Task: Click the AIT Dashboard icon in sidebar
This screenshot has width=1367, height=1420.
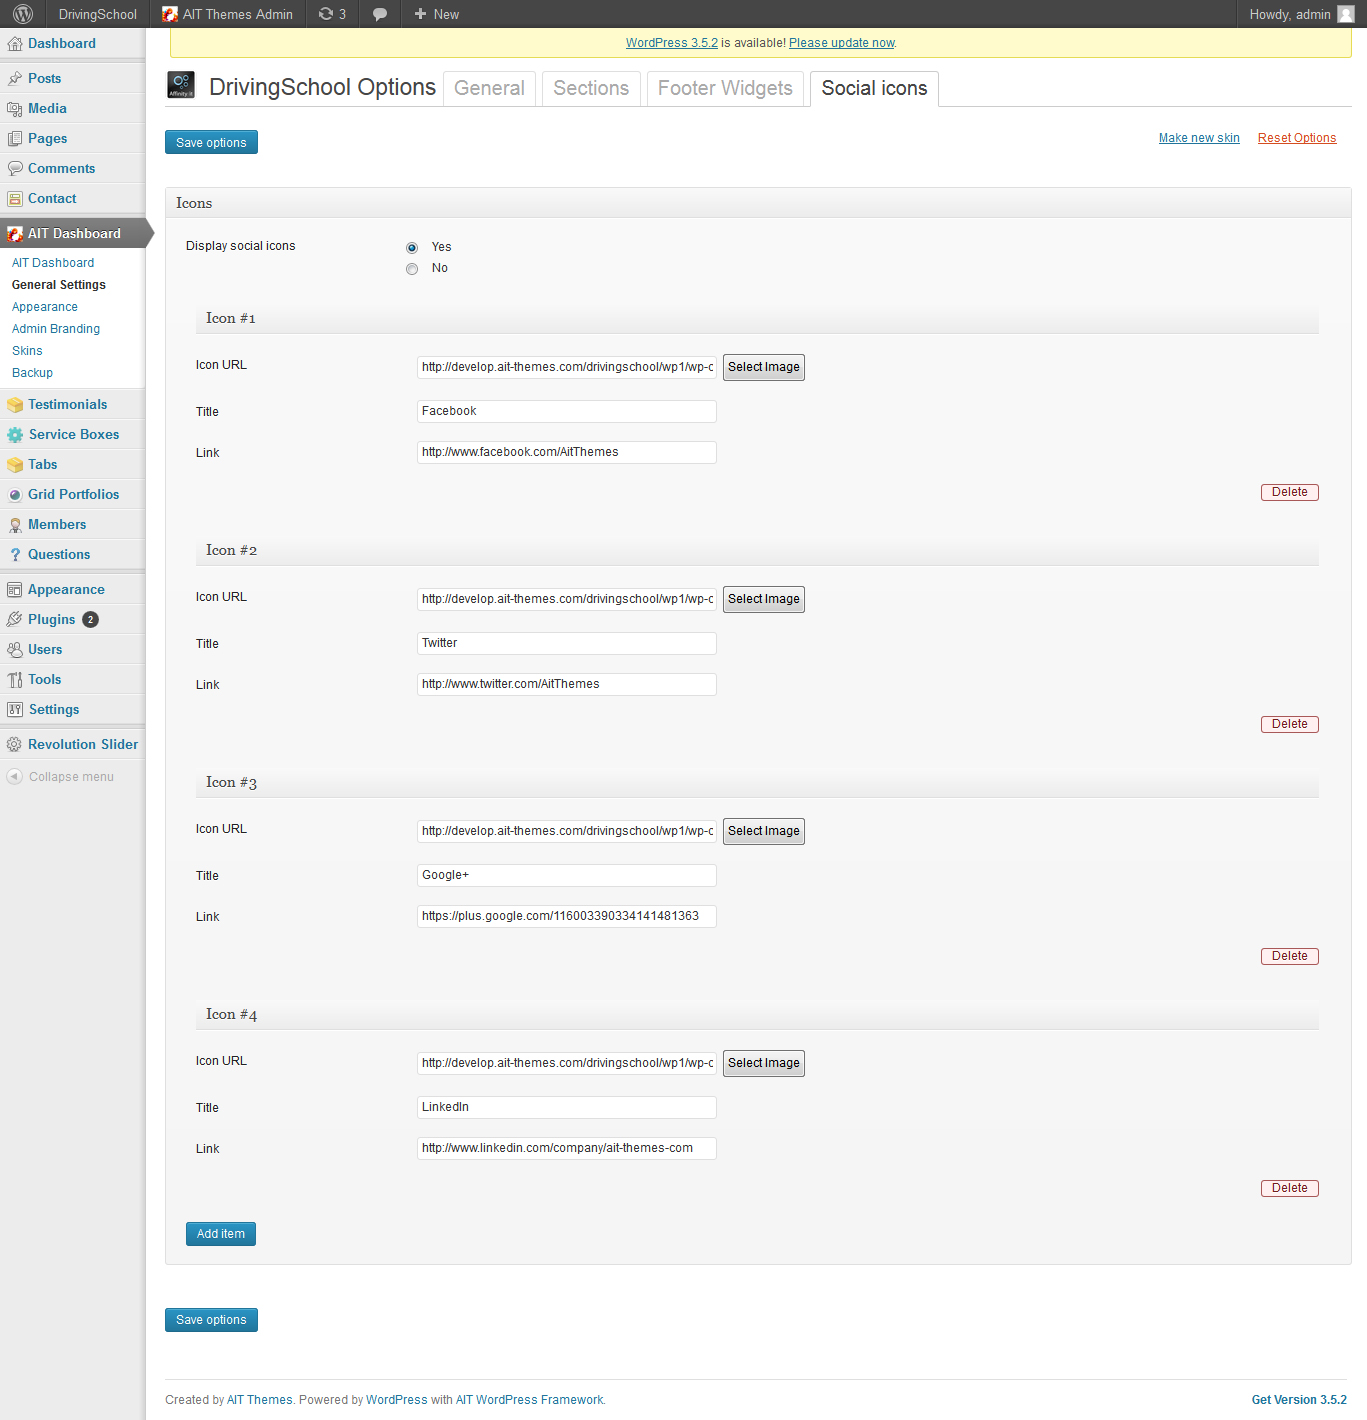Action: (15, 234)
